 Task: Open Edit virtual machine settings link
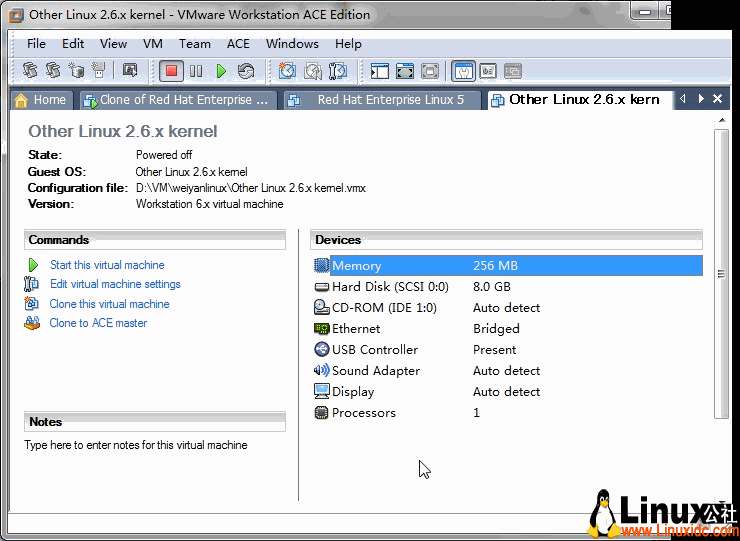click(x=115, y=284)
